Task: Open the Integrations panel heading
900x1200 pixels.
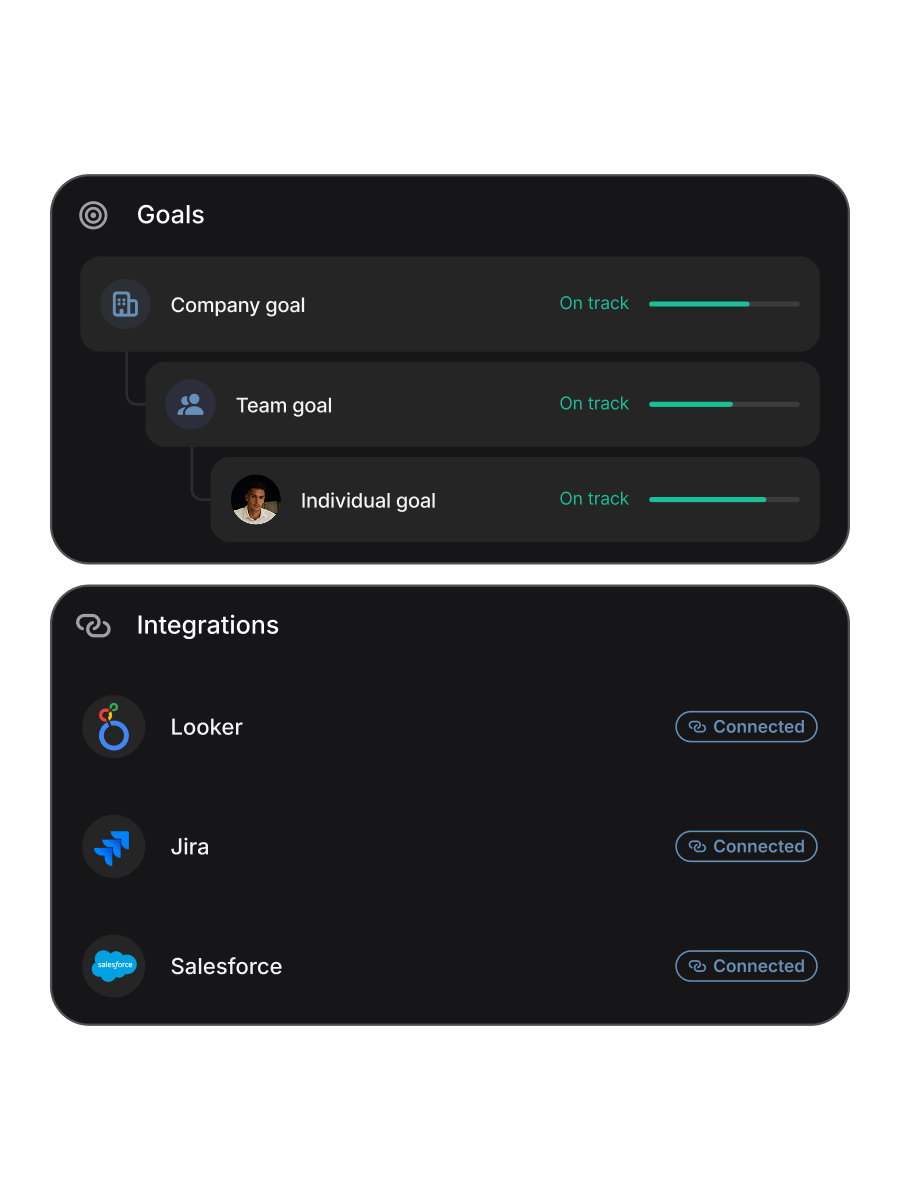Action: [208, 625]
